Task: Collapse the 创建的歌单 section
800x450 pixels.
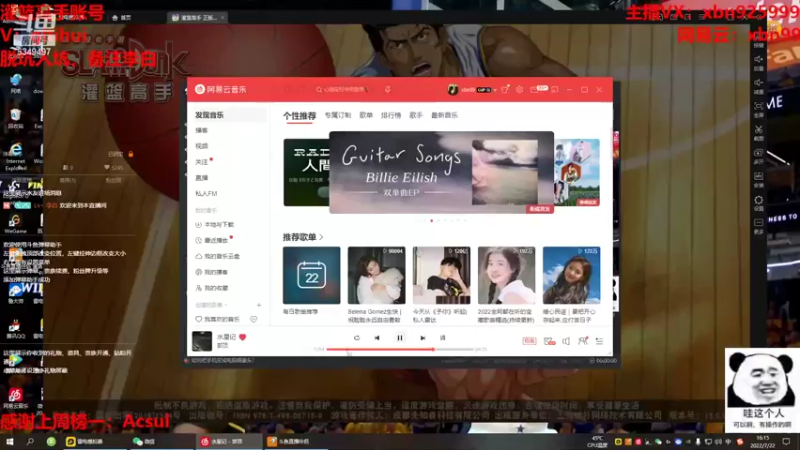Action: tap(211, 305)
